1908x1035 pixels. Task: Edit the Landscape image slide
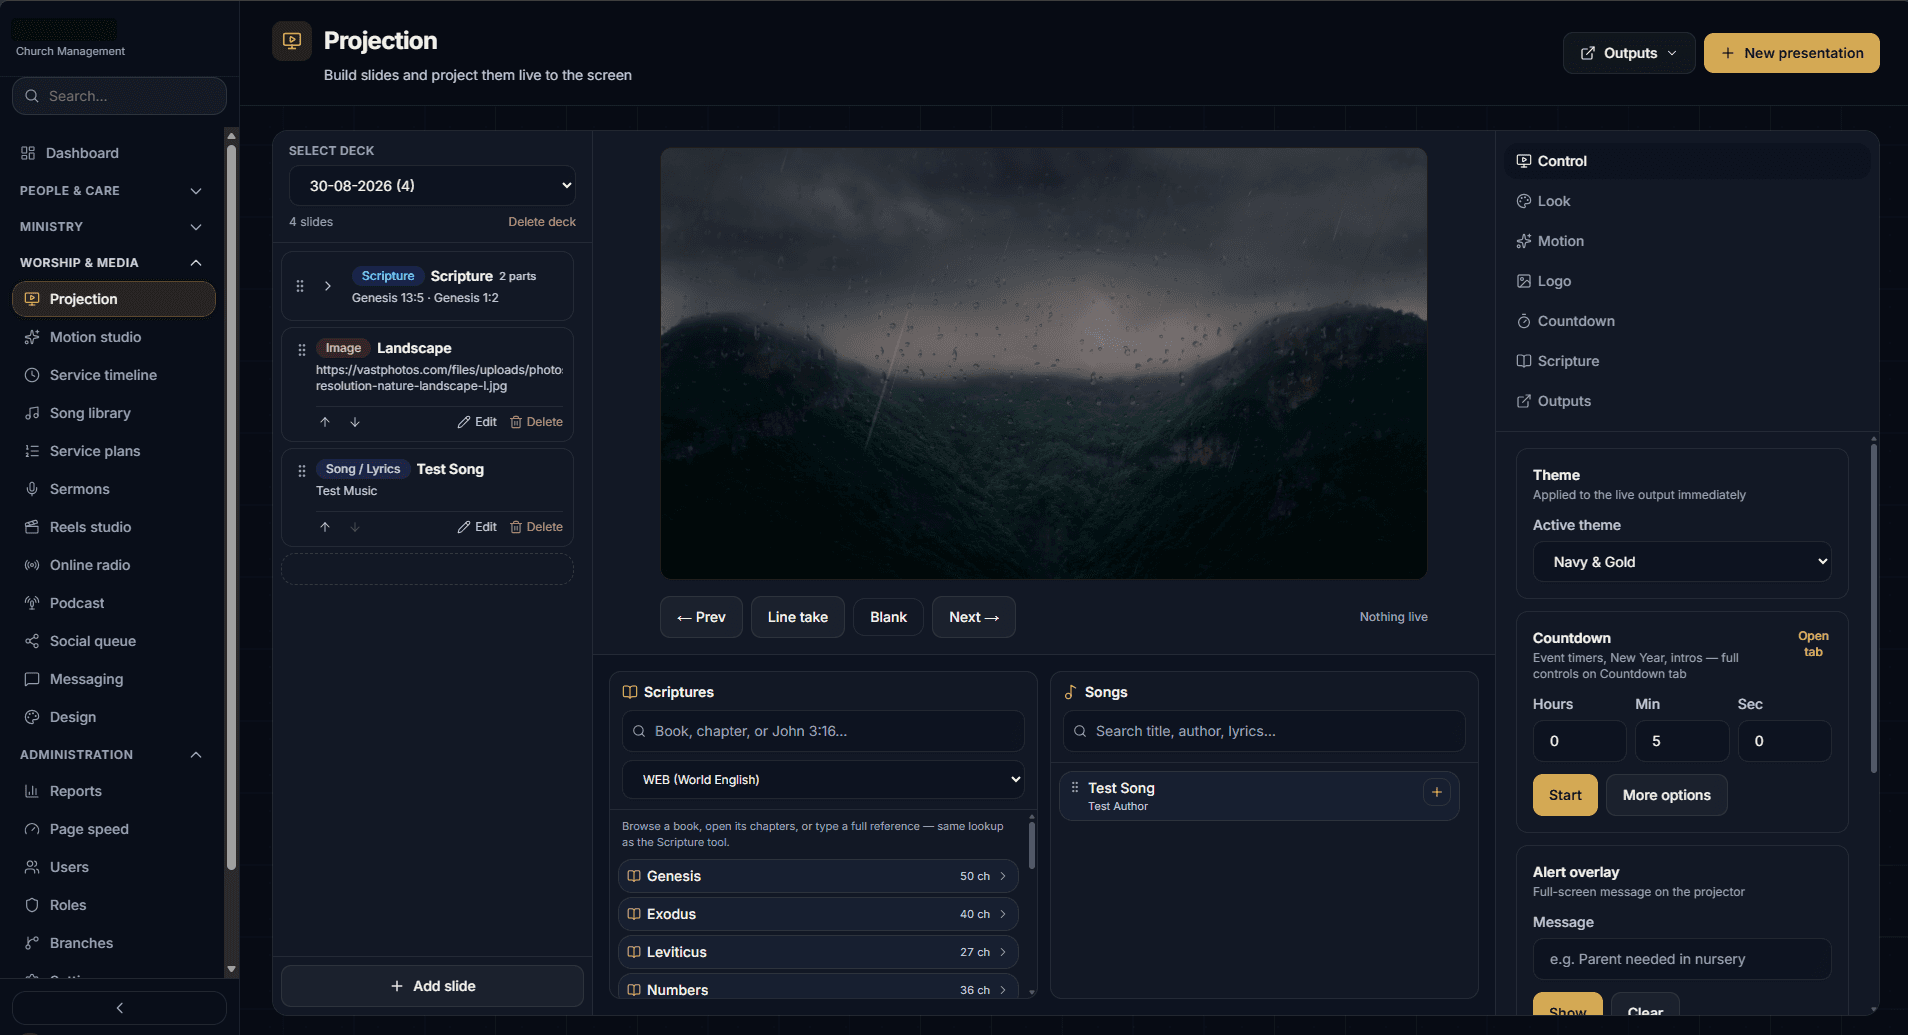coord(477,422)
